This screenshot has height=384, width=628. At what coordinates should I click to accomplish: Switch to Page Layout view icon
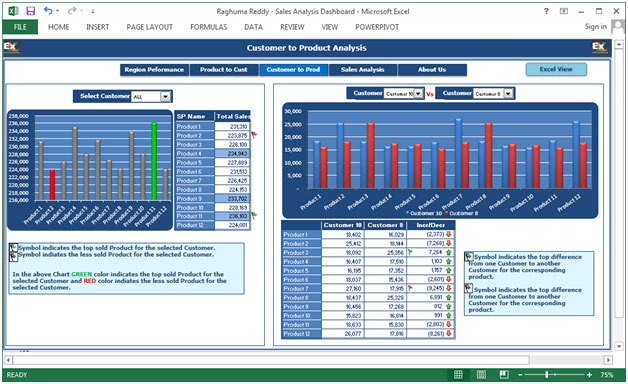click(481, 374)
